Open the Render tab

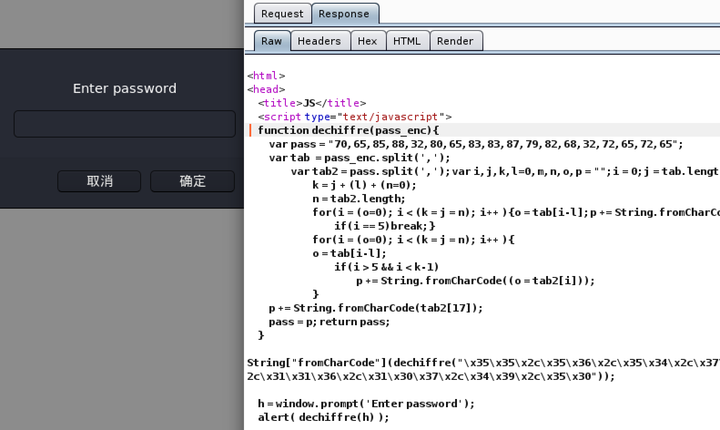tap(456, 41)
